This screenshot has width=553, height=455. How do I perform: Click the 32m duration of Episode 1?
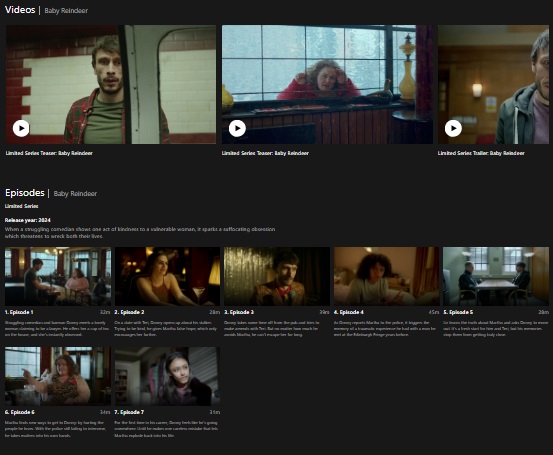tap(105, 312)
